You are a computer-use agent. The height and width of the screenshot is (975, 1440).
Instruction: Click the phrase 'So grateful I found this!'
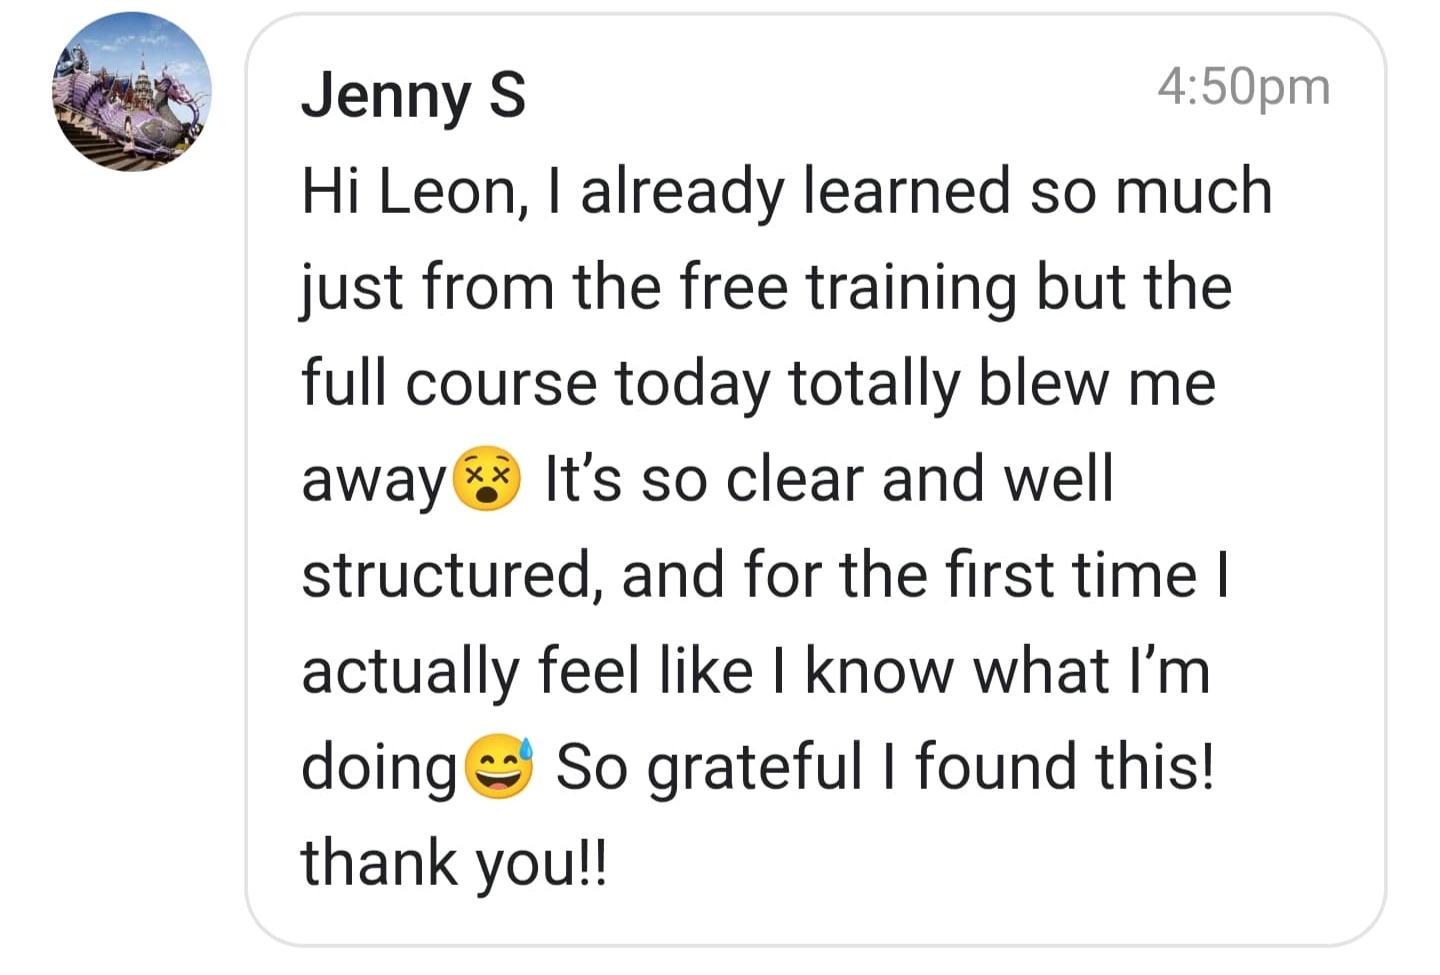coord(885,767)
